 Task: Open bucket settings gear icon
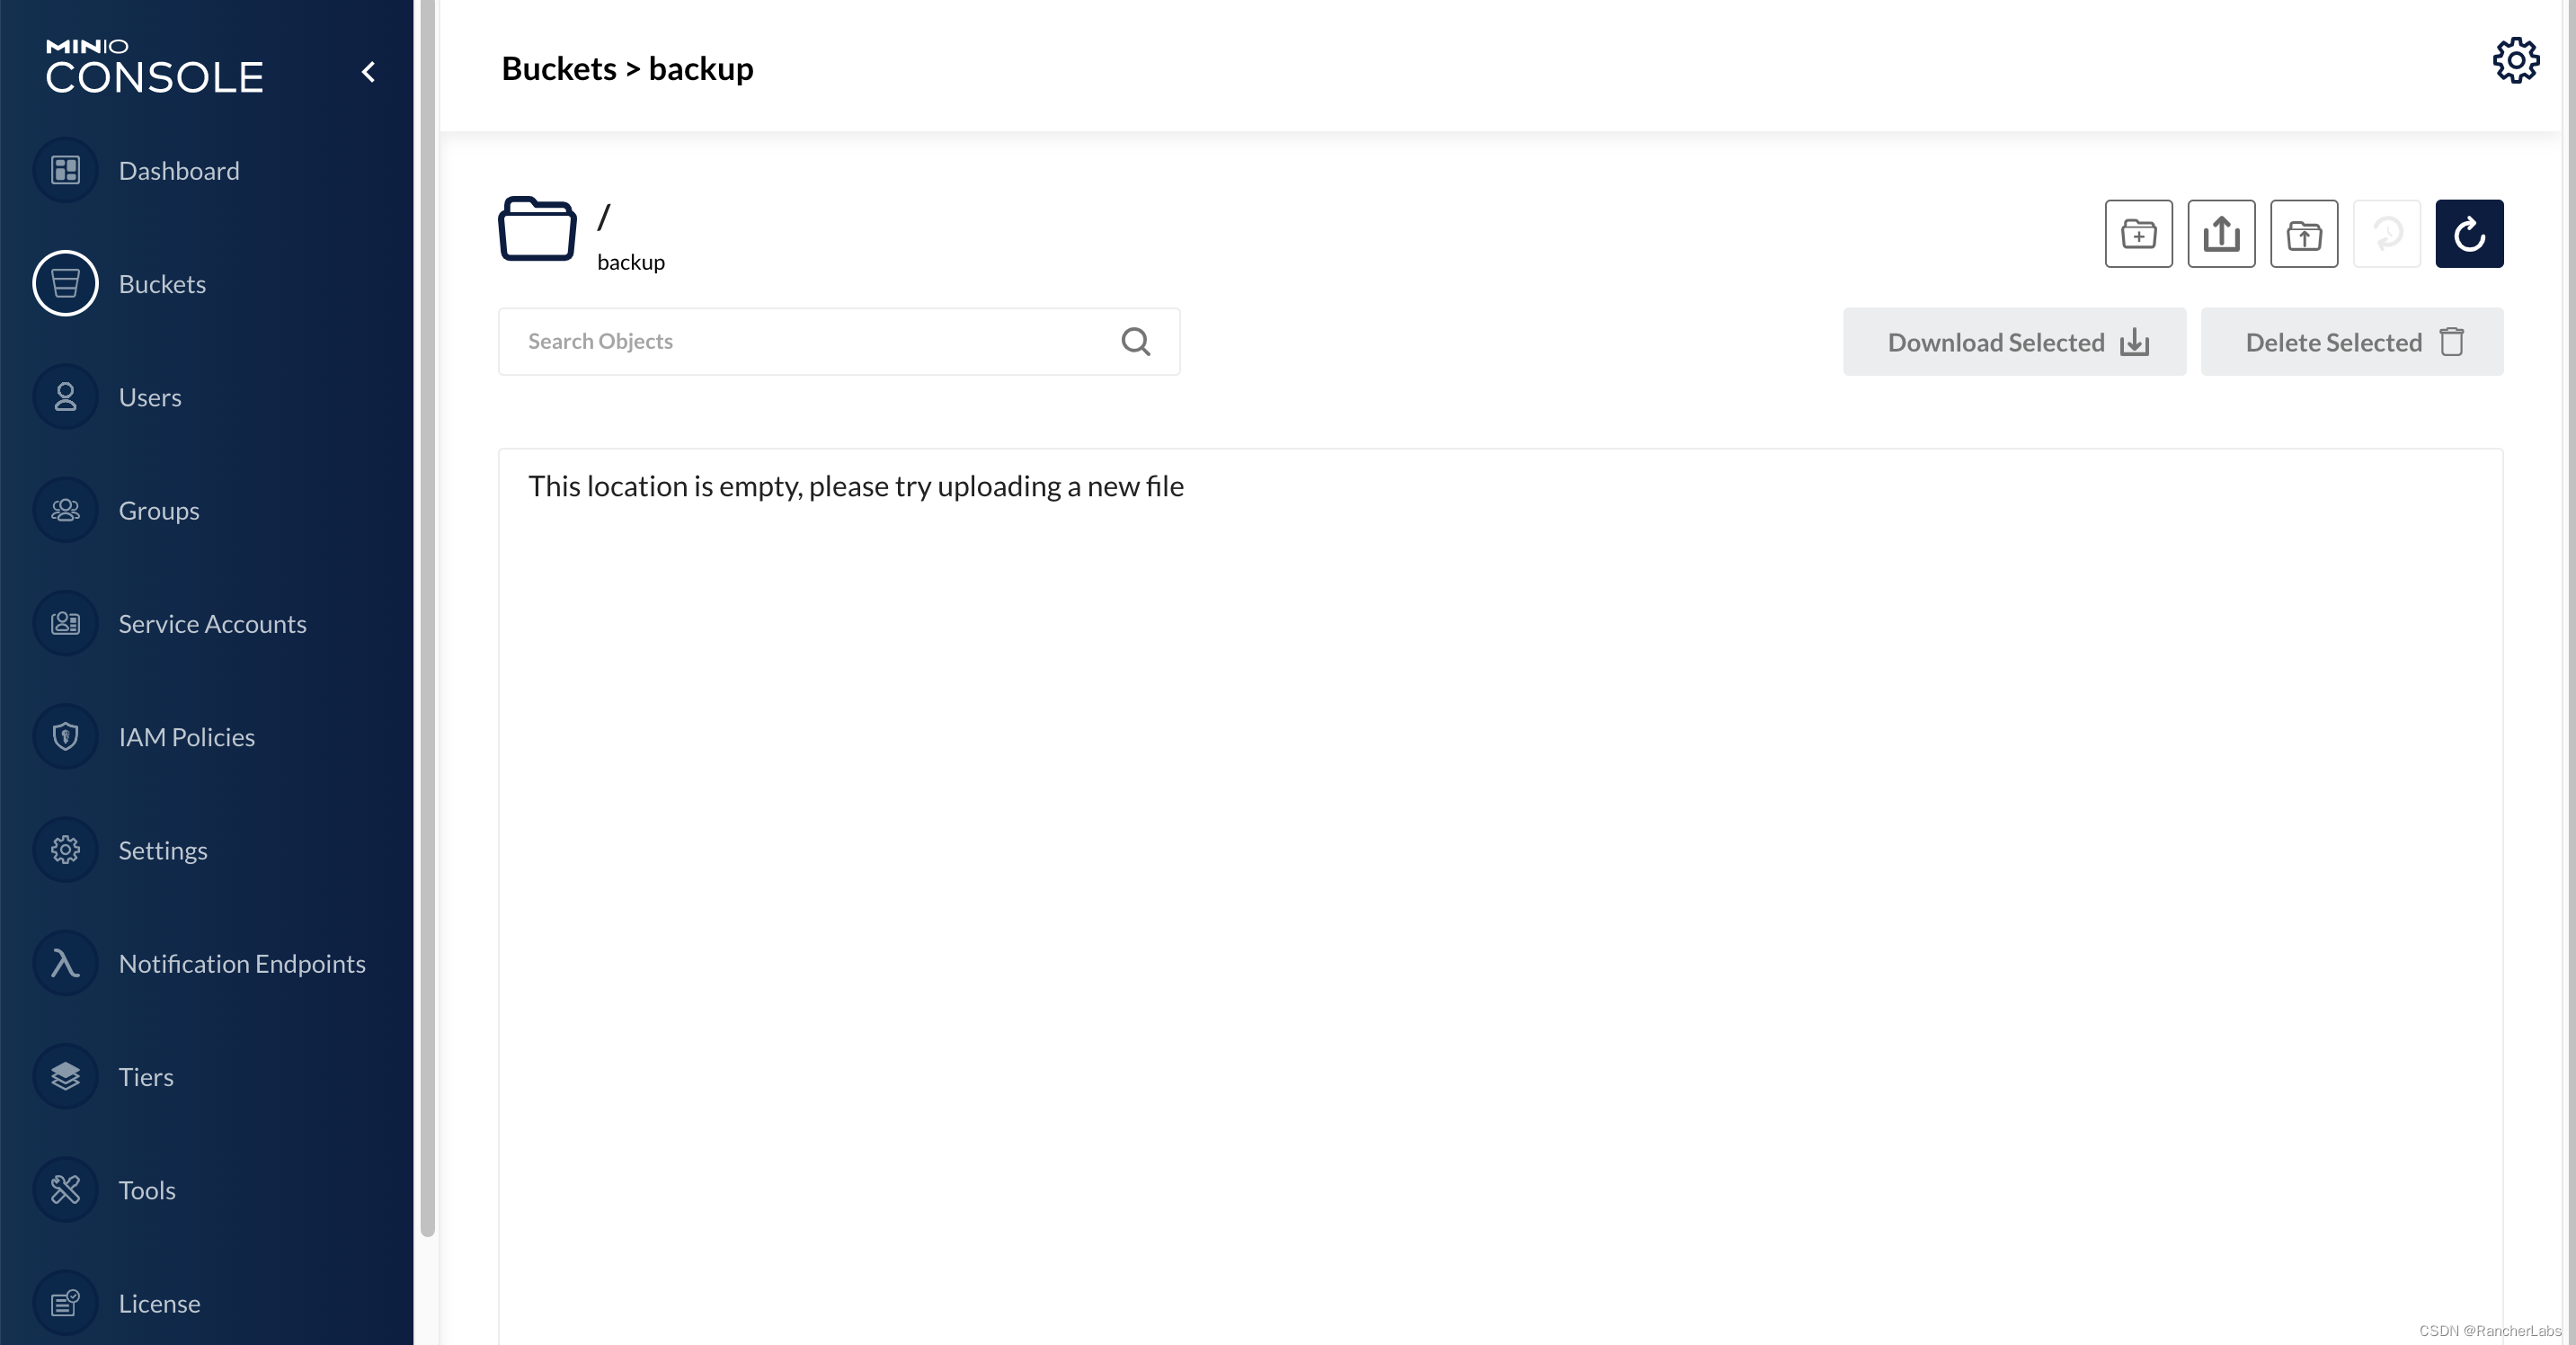tap(2515, 61)
